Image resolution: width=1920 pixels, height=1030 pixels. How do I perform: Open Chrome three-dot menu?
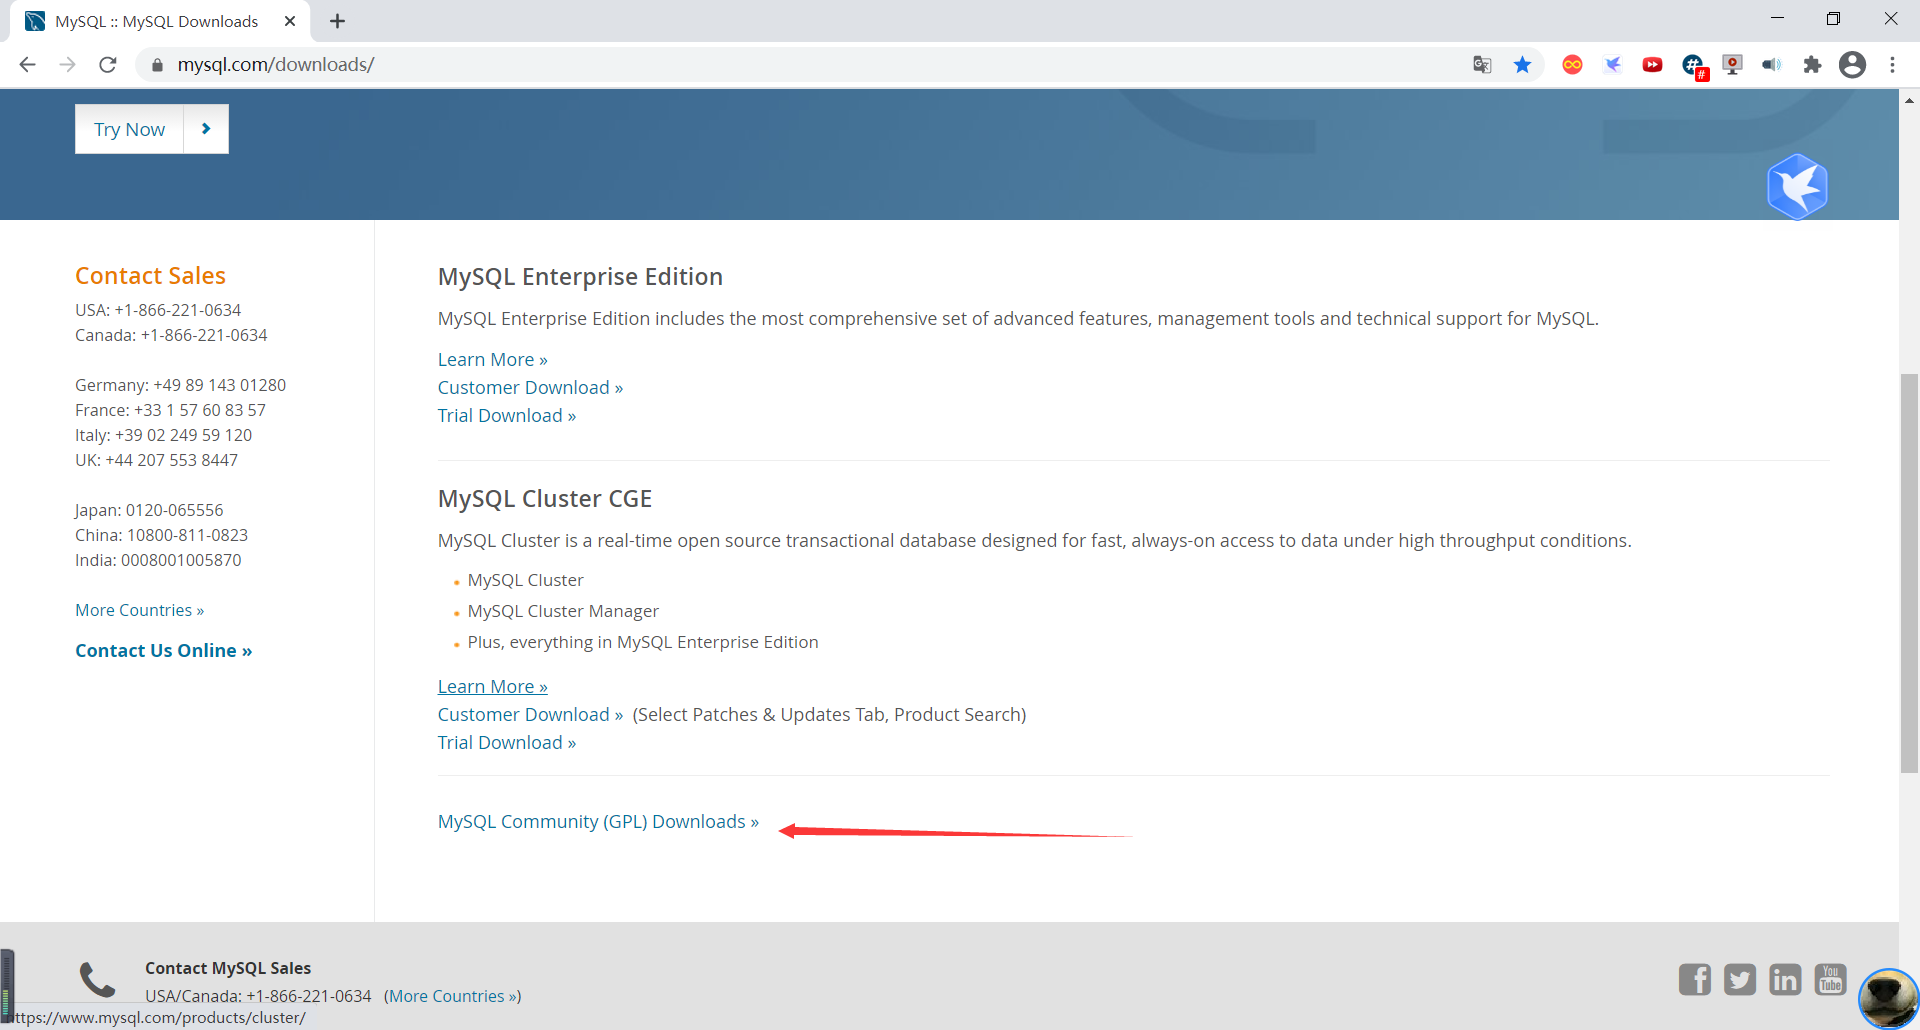coord(1892,65)
